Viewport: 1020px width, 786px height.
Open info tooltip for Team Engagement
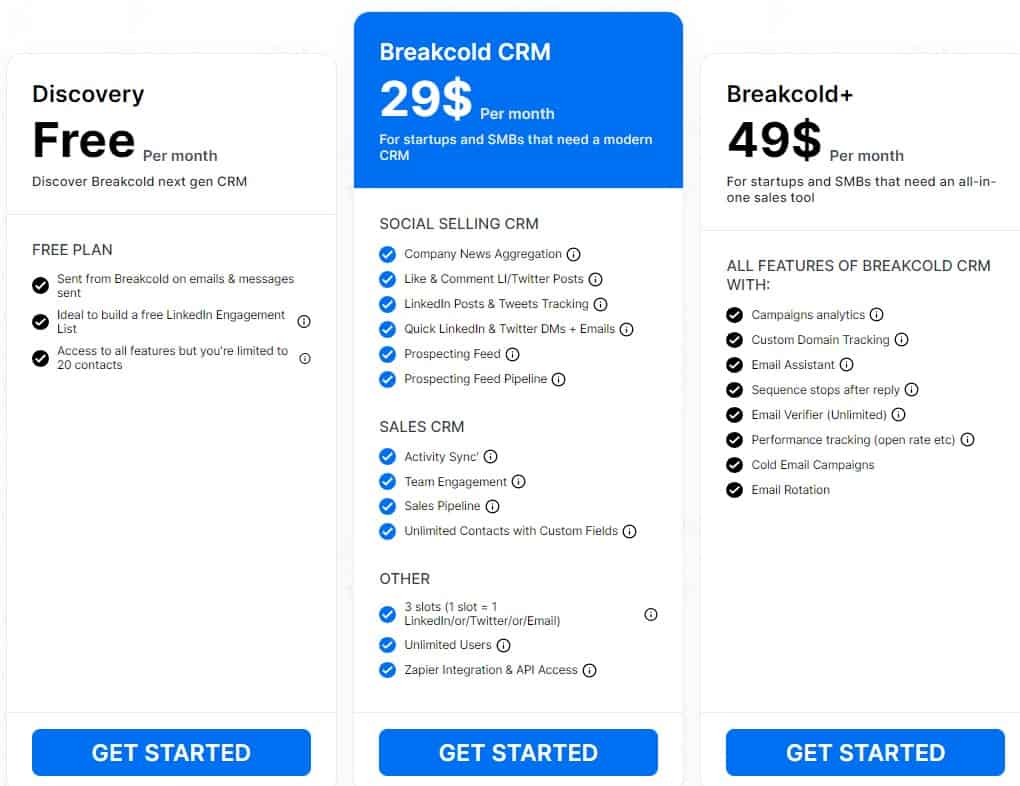click(519, 482)
